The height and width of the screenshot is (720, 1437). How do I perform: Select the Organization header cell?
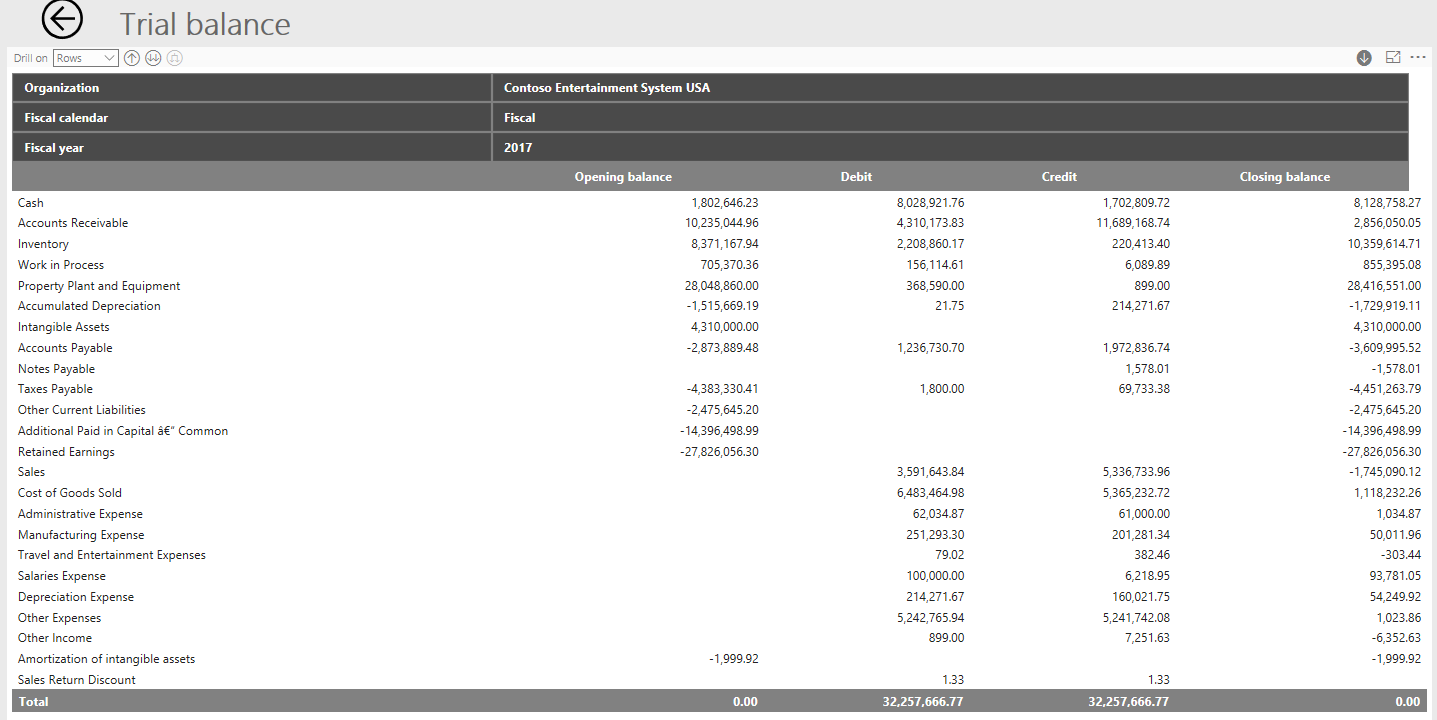tap(252, 88)
